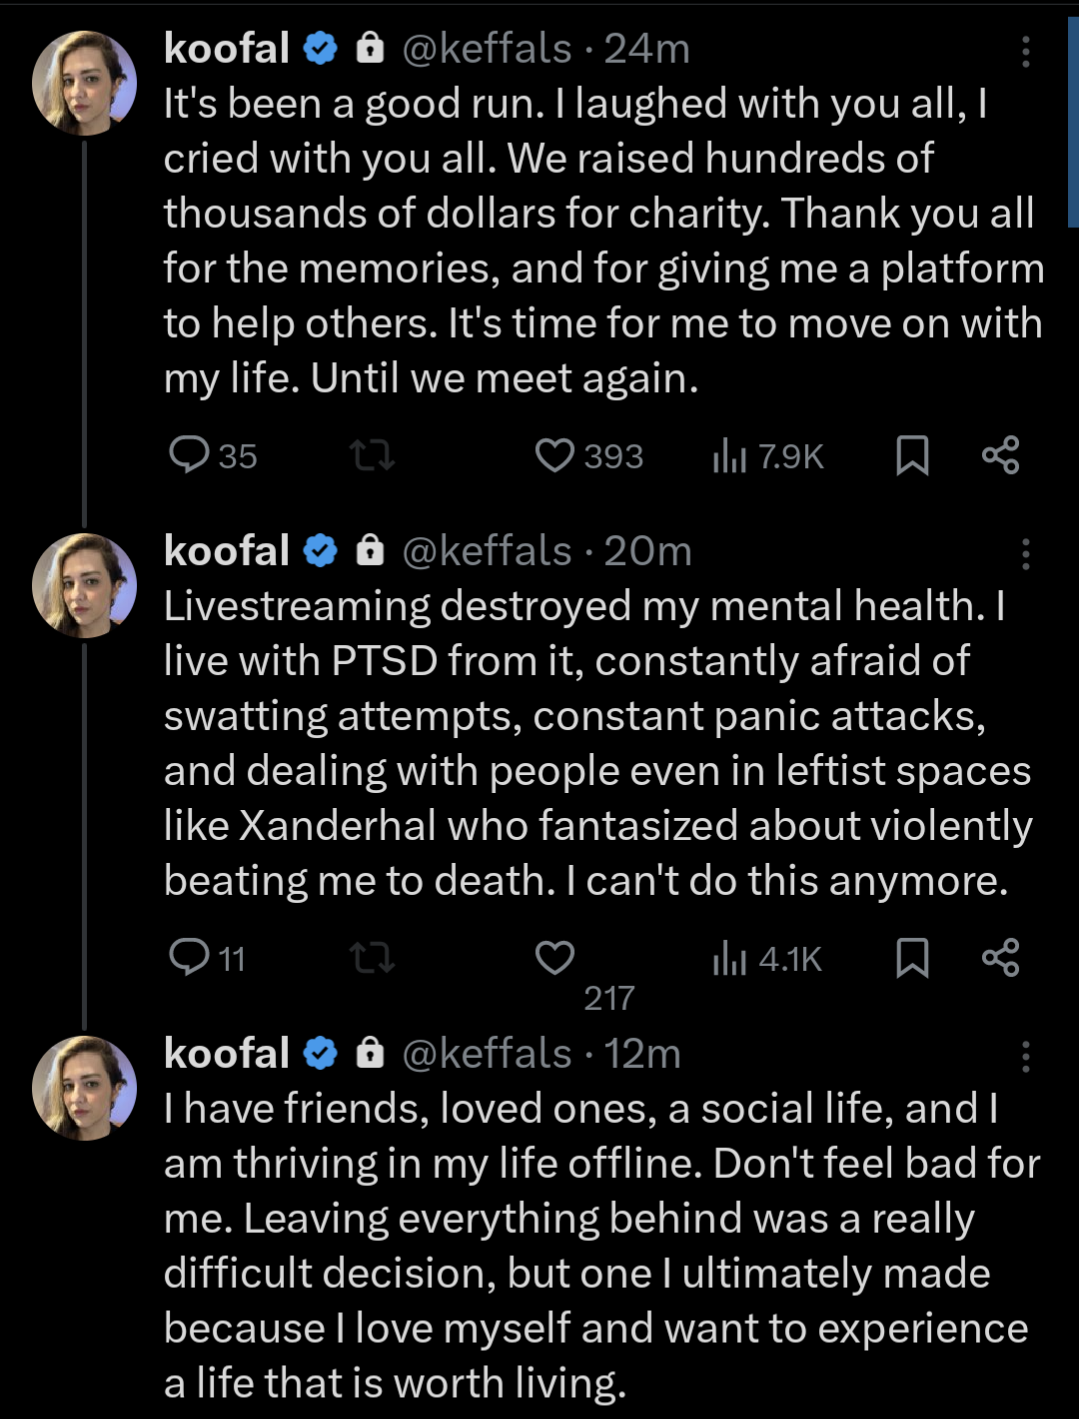Like the Livestreaming tweet from 20m ago
Viewport: 1079px width, 1419px height.
pyautogui.click(x=555, y=958)
